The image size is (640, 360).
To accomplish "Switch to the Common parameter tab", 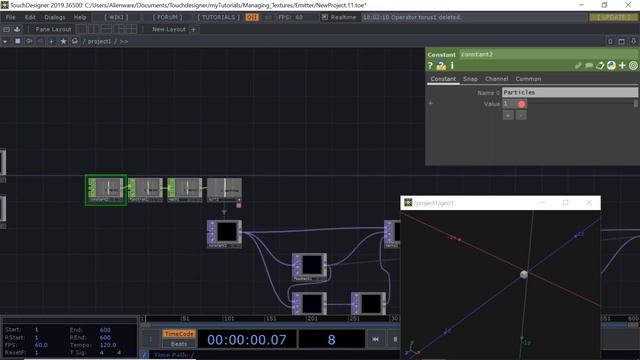I will coord(528,79).
